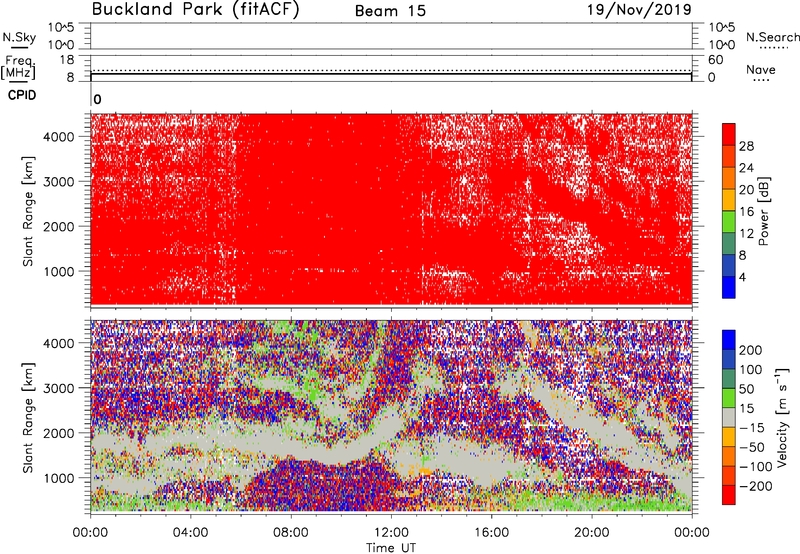This screenshot has width=800, height=554.
Task: Click the dotted Nave line in Freq panel
Action: (391, 70)
